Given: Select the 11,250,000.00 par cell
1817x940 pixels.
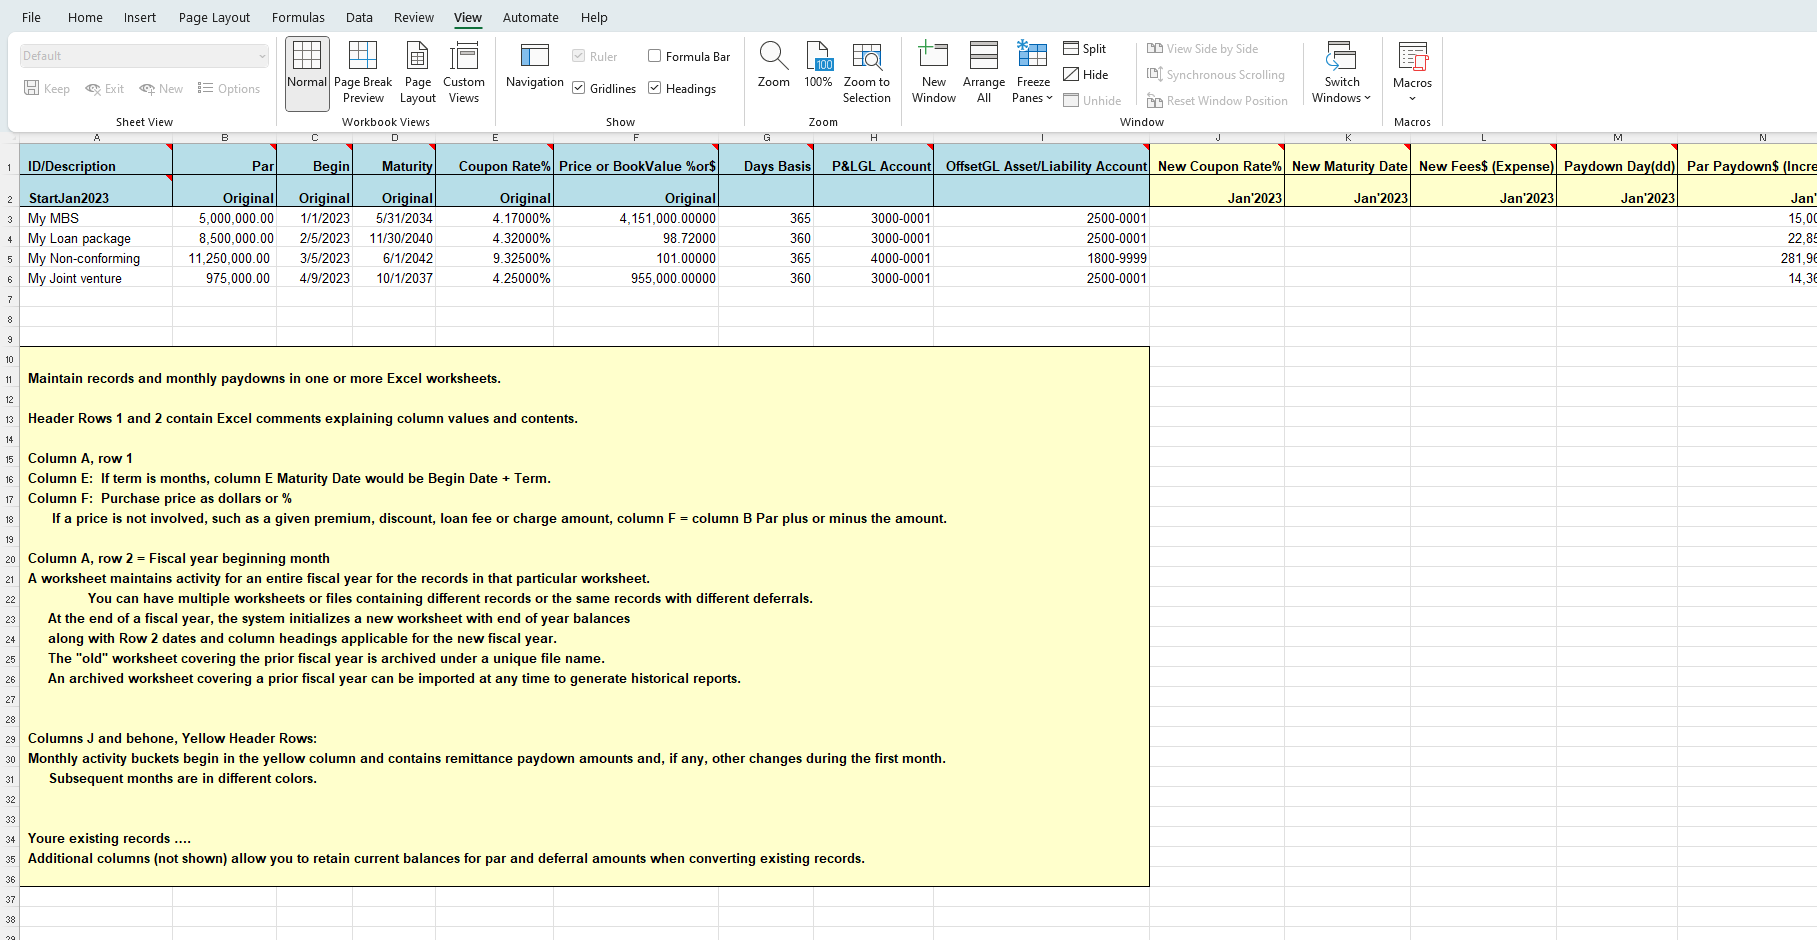Looking at the screenshot, I should point(224,258).
